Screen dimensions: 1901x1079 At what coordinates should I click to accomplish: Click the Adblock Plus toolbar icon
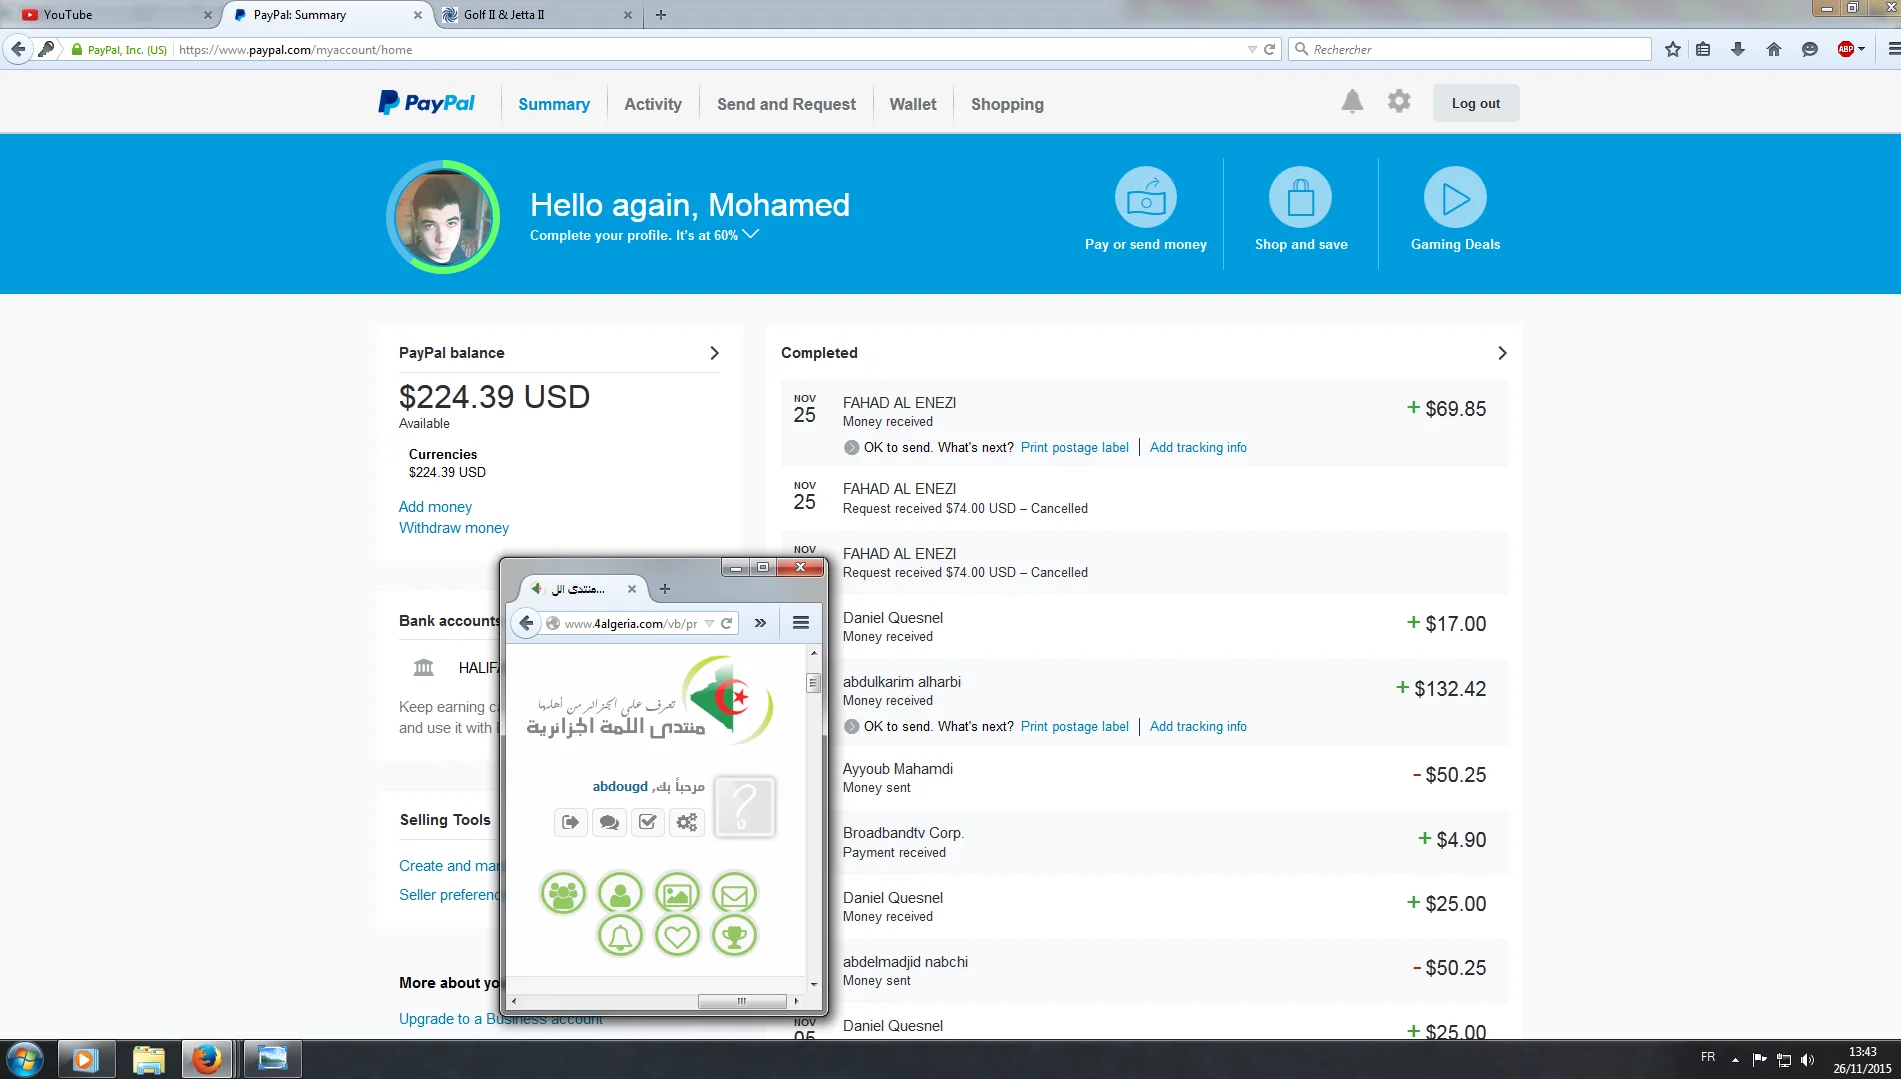point(1846,49)
